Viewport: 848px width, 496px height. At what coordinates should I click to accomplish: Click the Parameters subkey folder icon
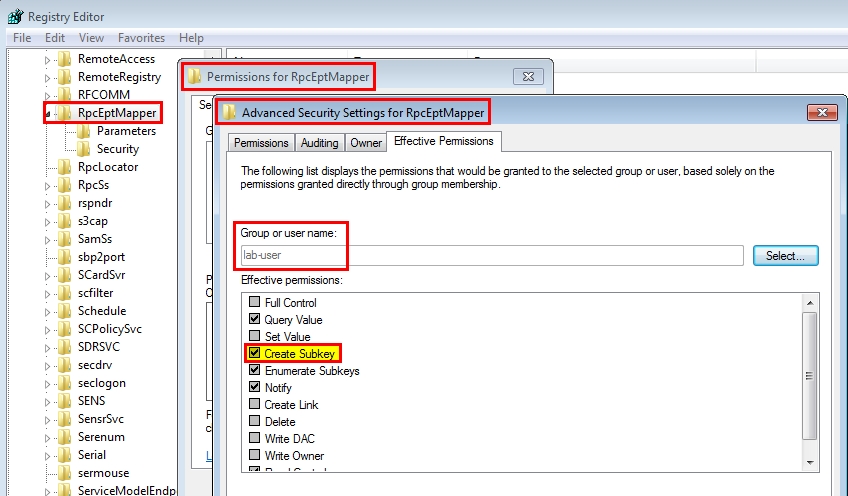(x=84, y=131)
